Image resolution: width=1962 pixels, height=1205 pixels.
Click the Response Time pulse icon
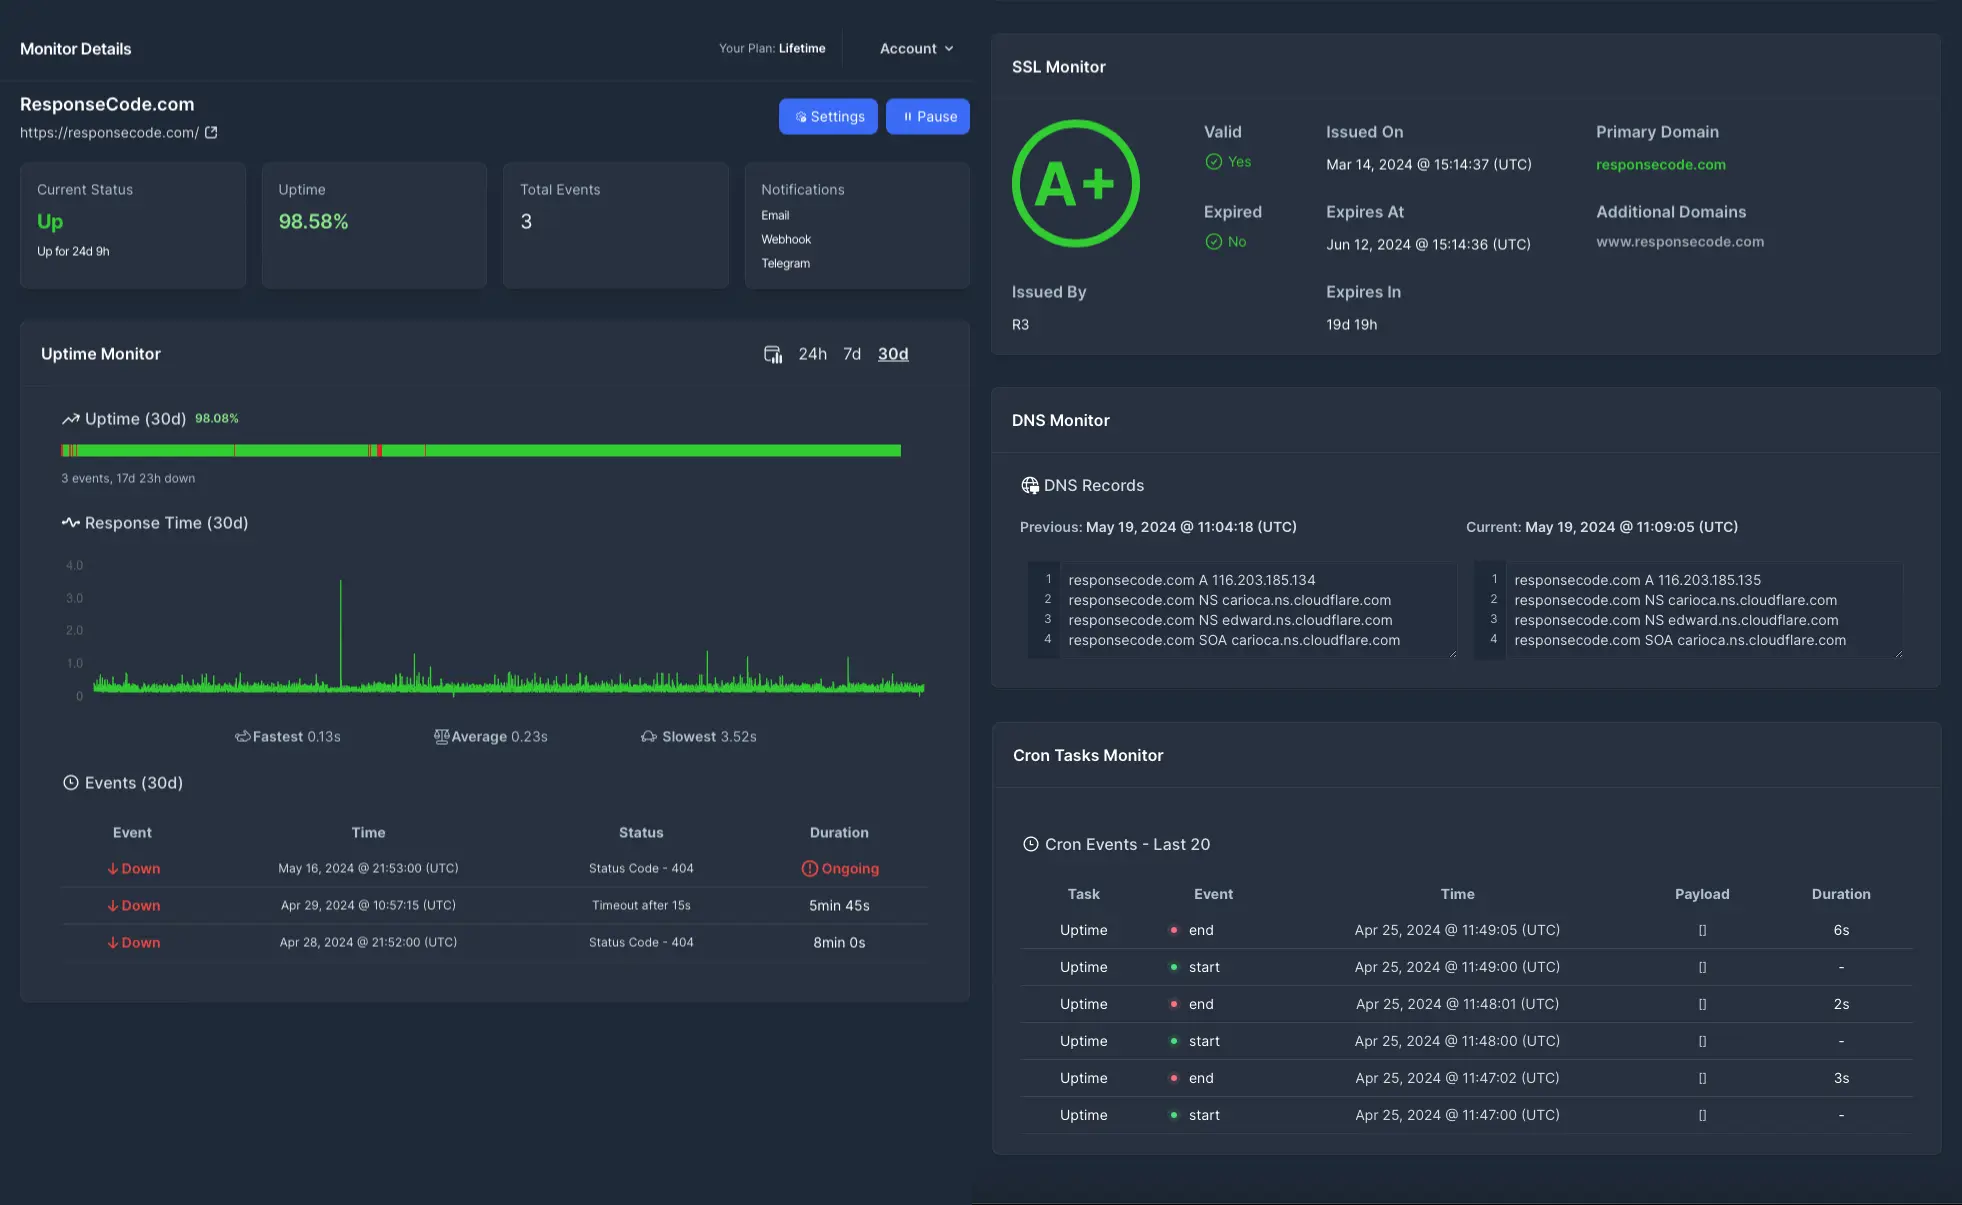tap(71, 523)
